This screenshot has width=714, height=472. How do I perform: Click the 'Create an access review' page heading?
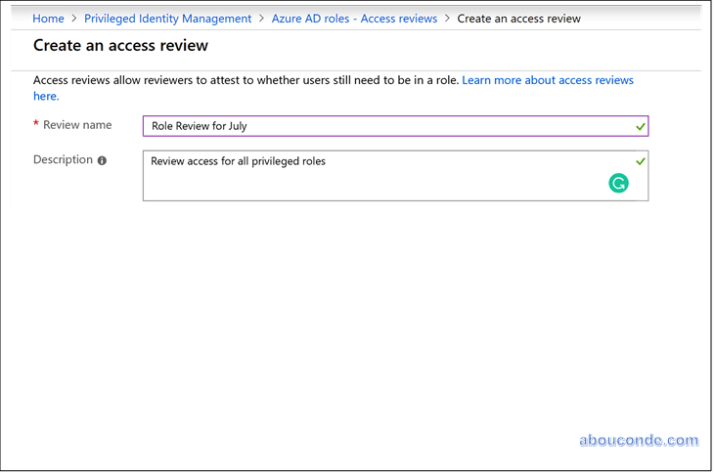(x=121, y=46)
